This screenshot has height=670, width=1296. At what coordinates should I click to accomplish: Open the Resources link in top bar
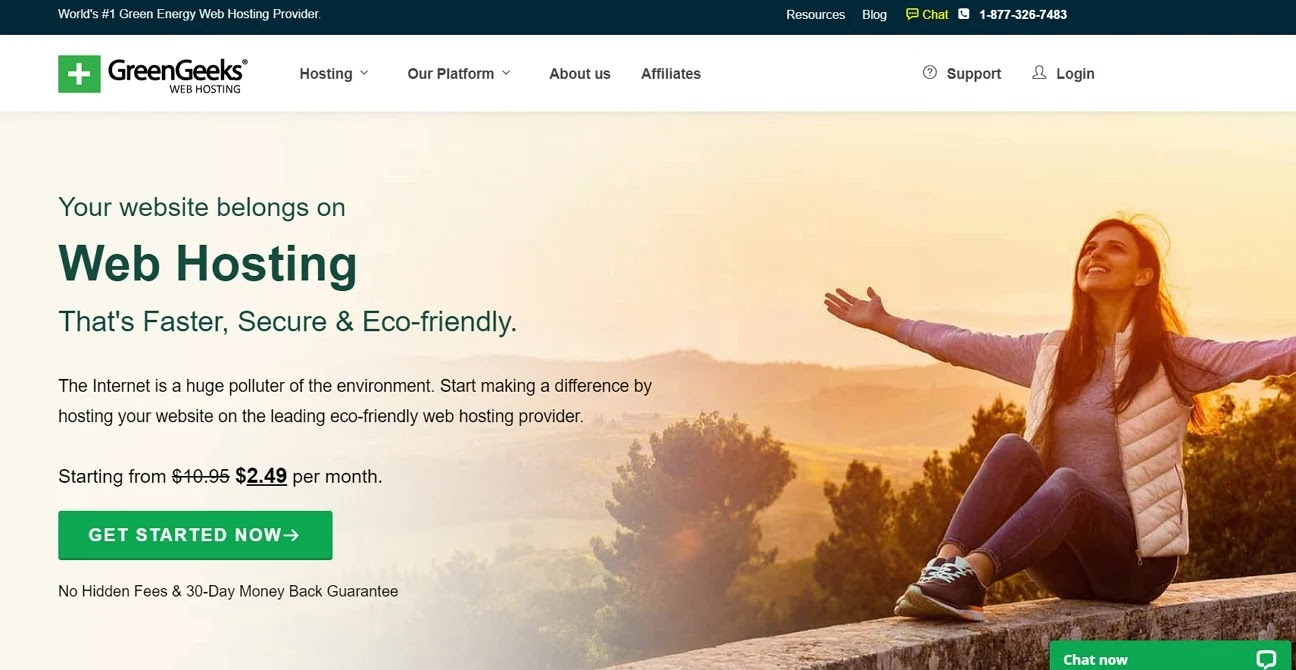point(816,15)
